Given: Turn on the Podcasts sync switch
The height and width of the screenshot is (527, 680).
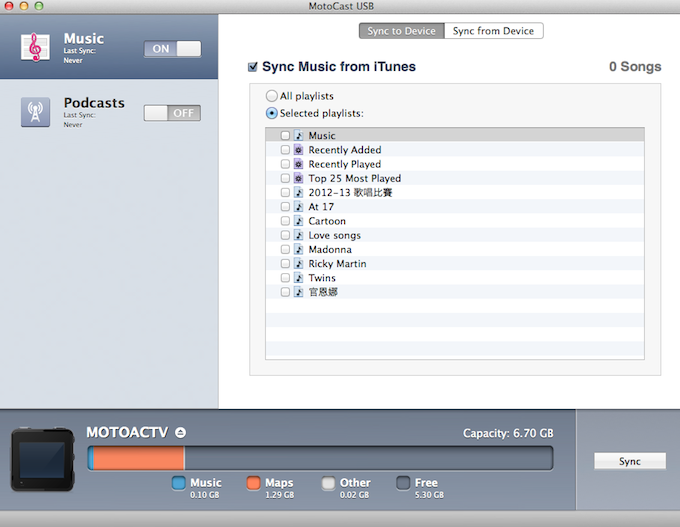Looking at the screenshot, I should [173, 113].
